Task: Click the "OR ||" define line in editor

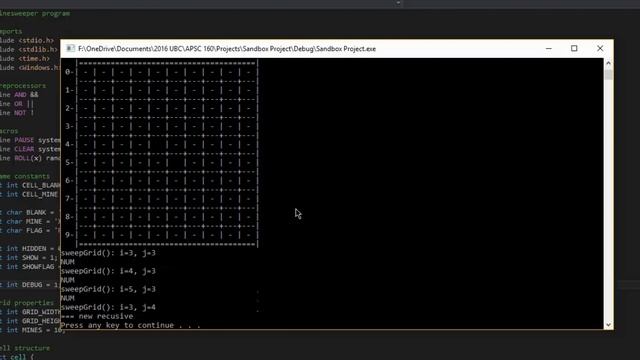Action: [17, 104]
